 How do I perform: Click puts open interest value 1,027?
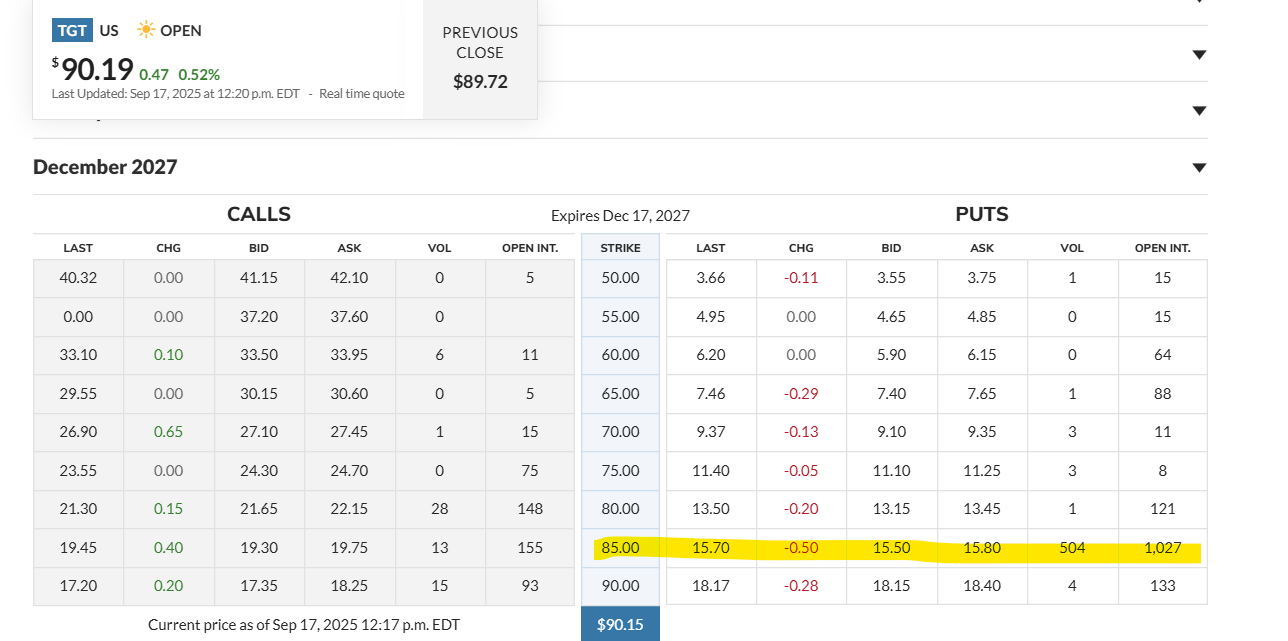[1162, 548]
